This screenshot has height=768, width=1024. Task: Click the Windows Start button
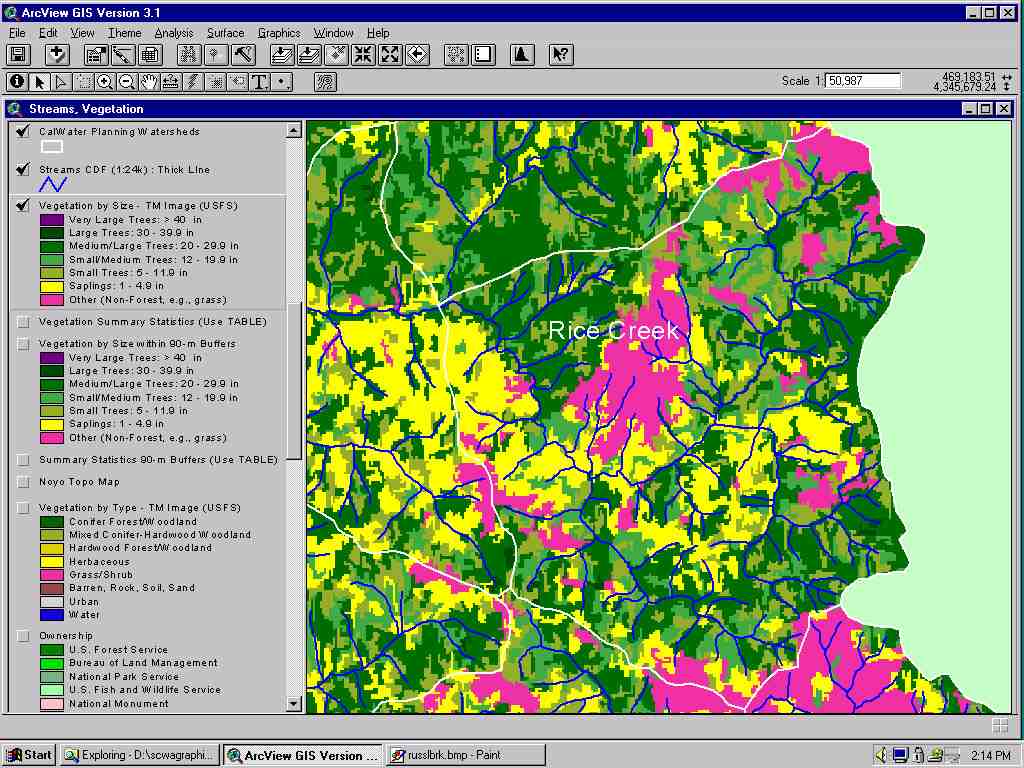coord(29,755)
